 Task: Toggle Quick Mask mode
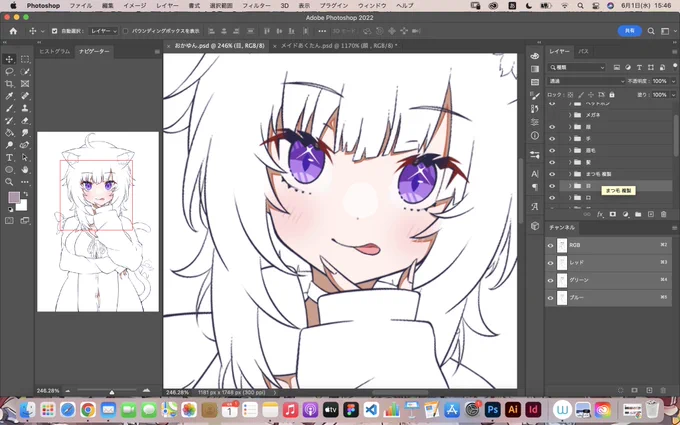click(x=9, y=221)
